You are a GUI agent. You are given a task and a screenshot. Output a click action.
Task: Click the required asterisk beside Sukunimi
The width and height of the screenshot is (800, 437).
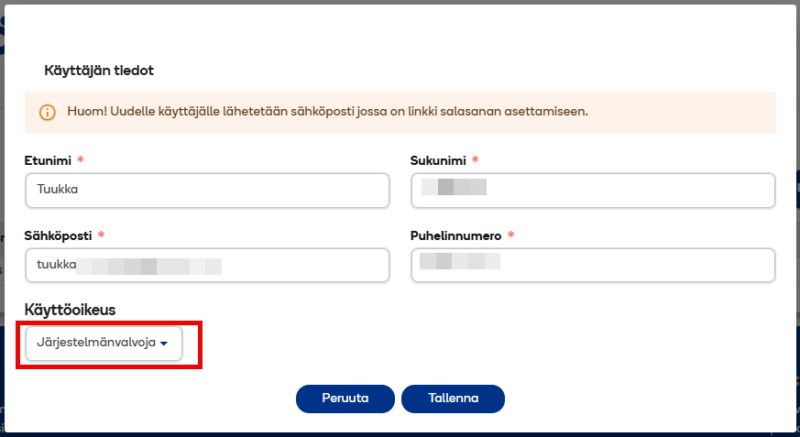coord(475,160)
